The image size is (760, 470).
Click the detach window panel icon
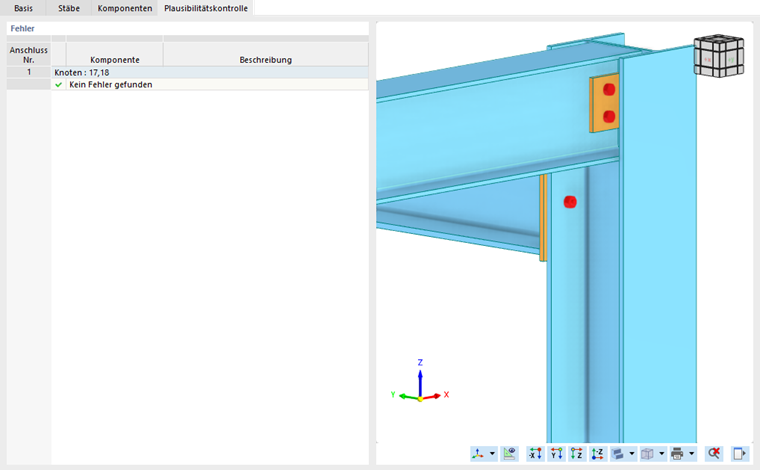(x=740, y=454)
